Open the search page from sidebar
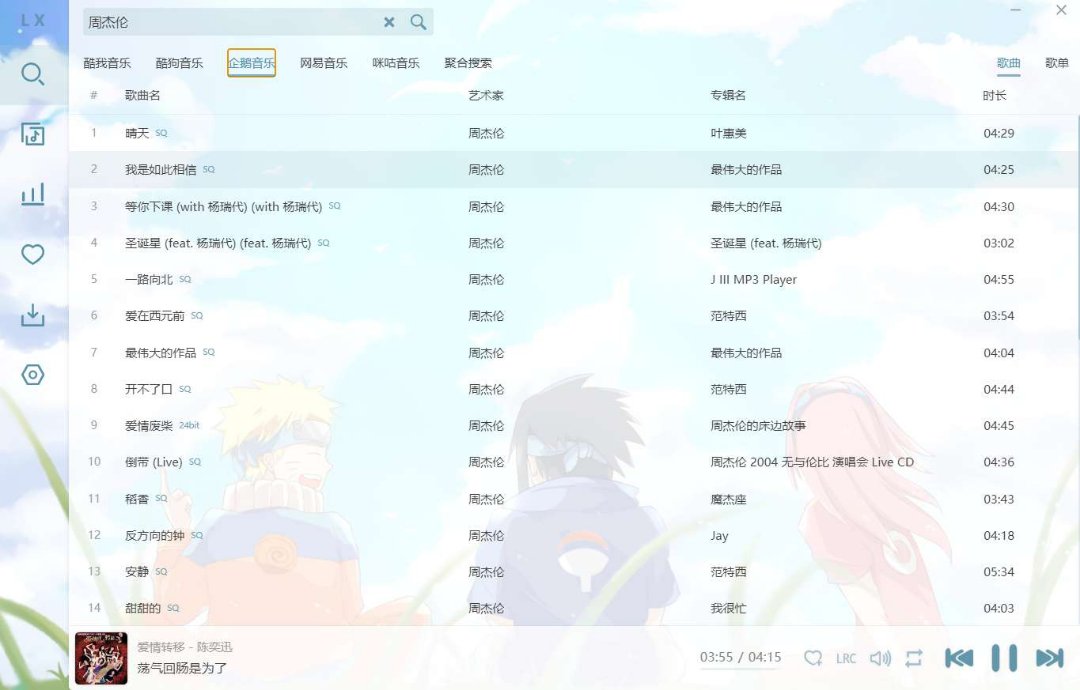The image size is (1080, 690). (33, 75)
